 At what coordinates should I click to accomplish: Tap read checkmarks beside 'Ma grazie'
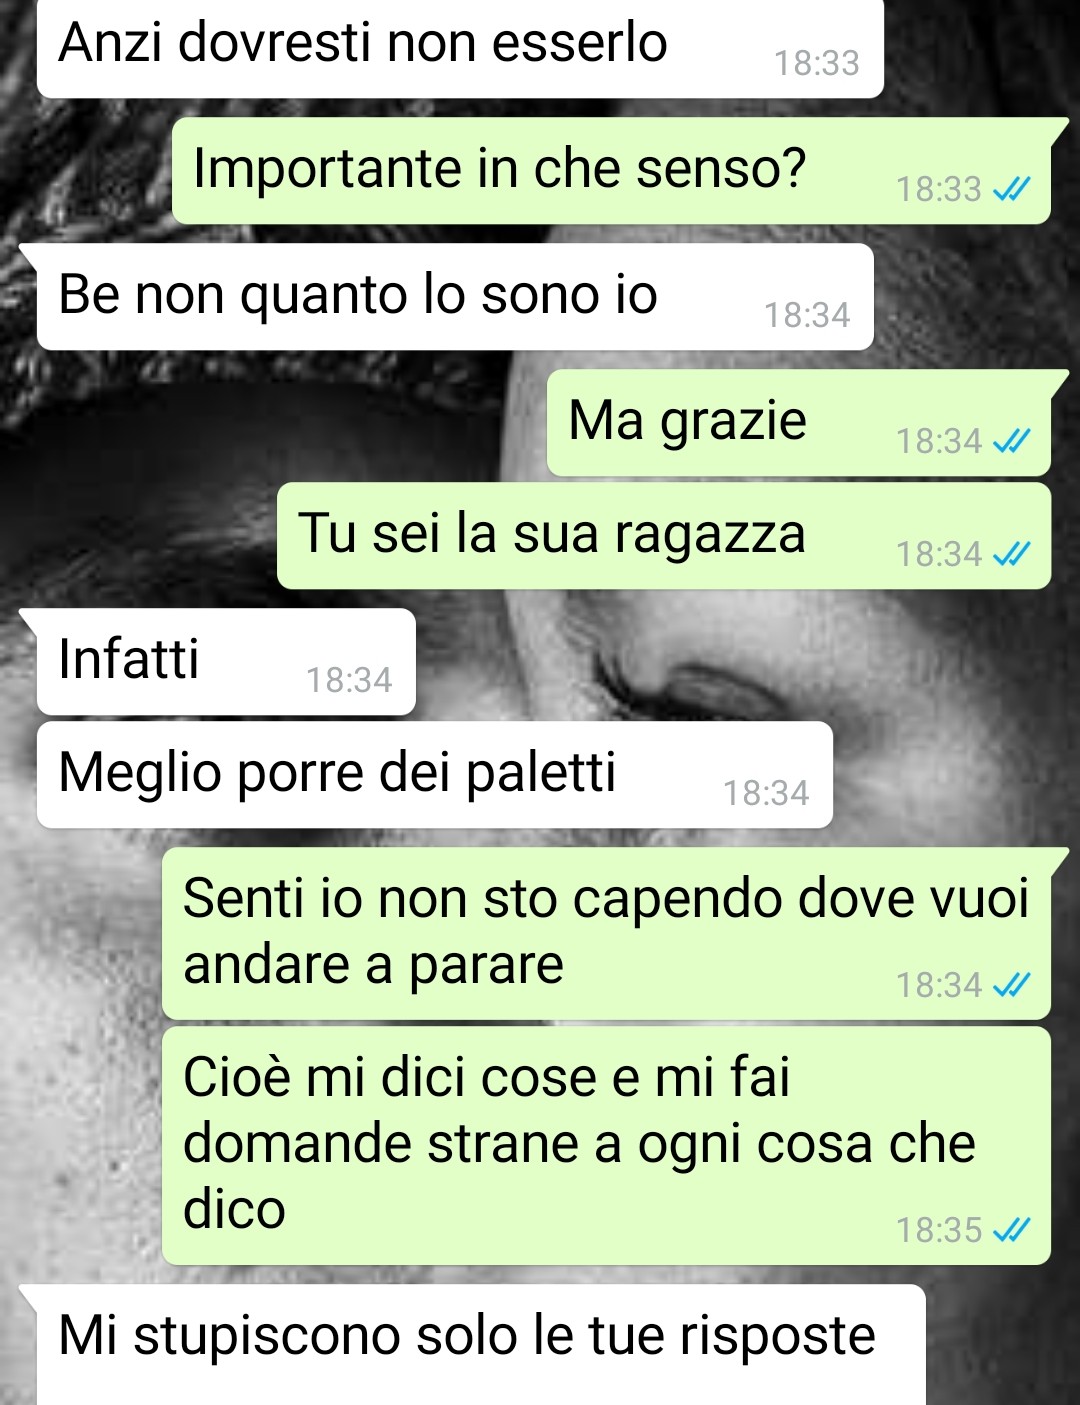coord(1011,440)
